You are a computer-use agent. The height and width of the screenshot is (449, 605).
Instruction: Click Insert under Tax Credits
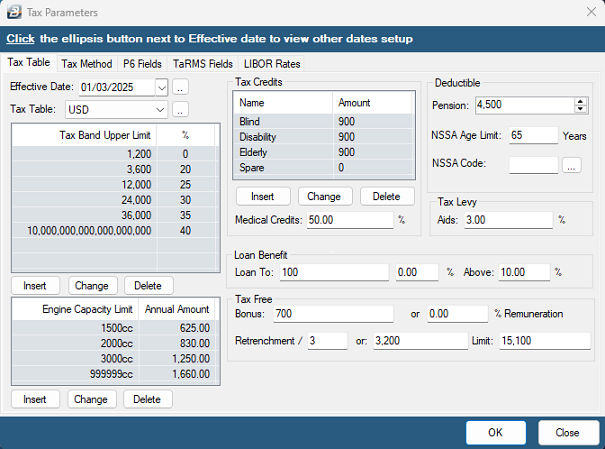263,196
